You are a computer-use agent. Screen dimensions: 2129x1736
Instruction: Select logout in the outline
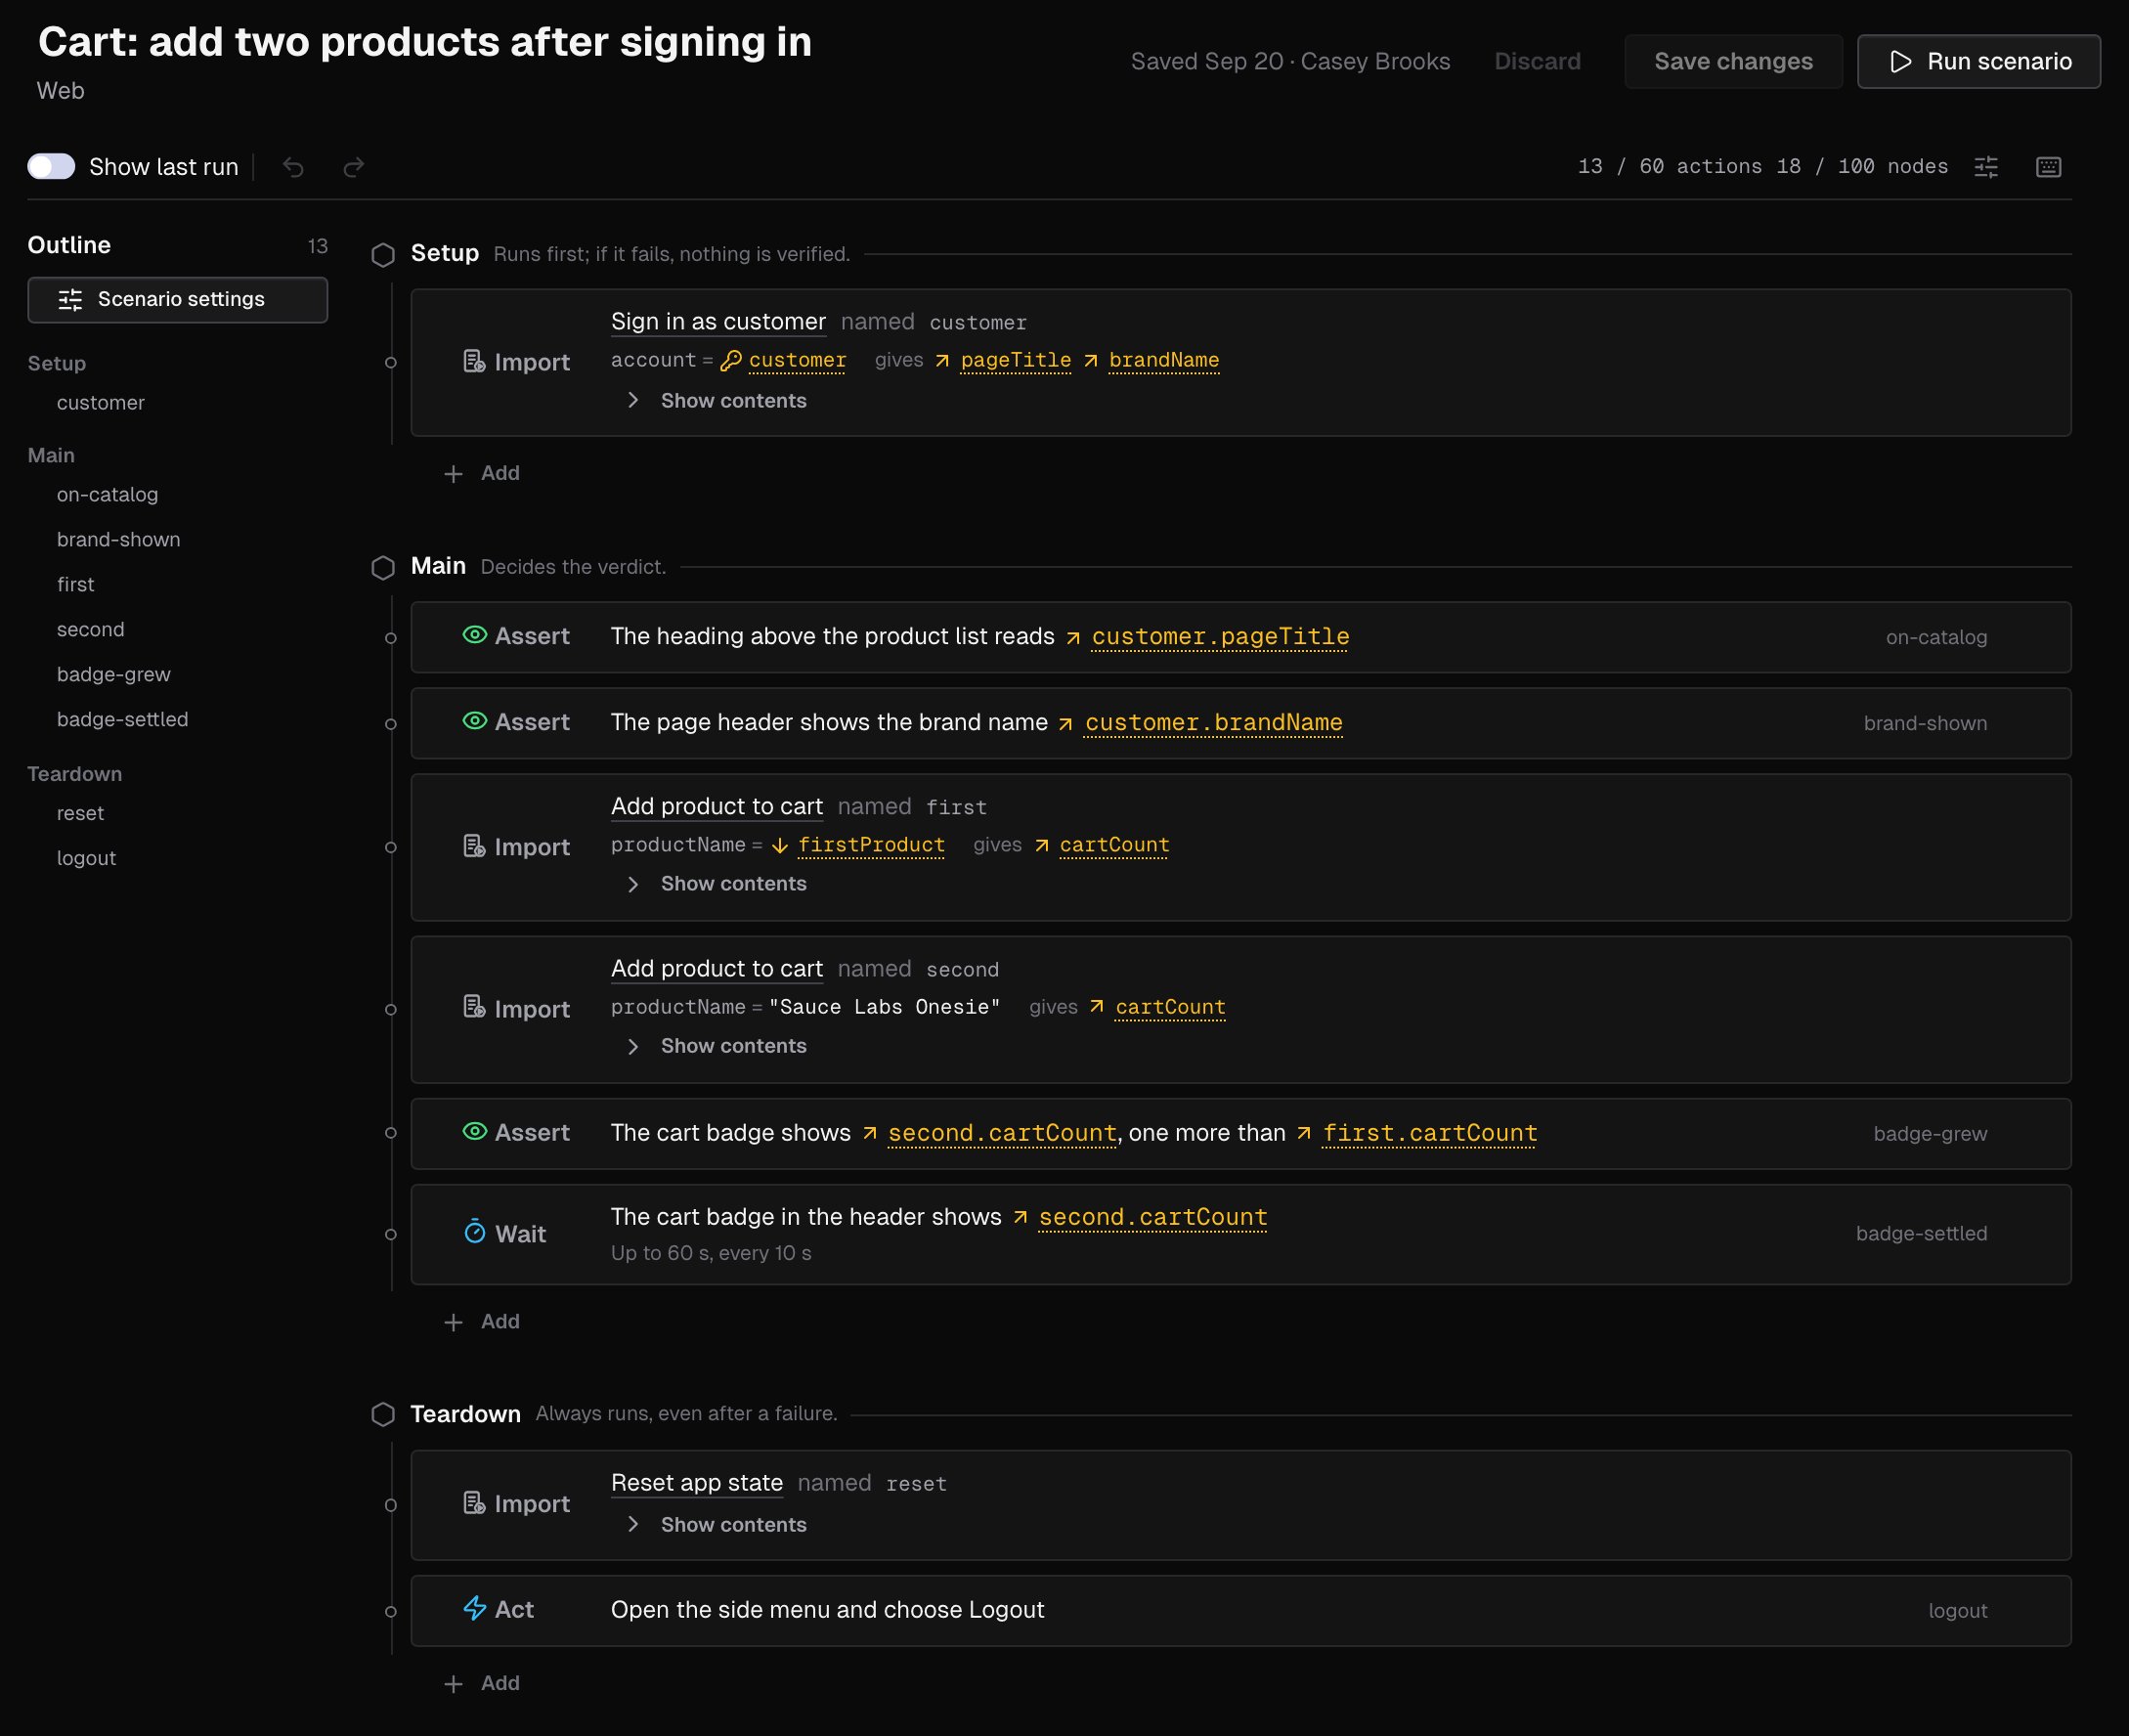[x=86, y=859]
